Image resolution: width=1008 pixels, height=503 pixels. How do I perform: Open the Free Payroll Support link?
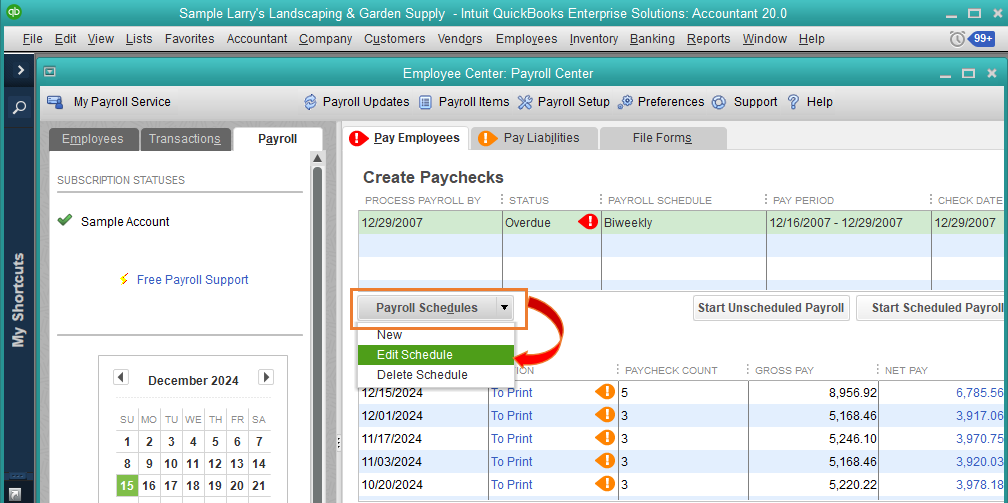(192, 280)
